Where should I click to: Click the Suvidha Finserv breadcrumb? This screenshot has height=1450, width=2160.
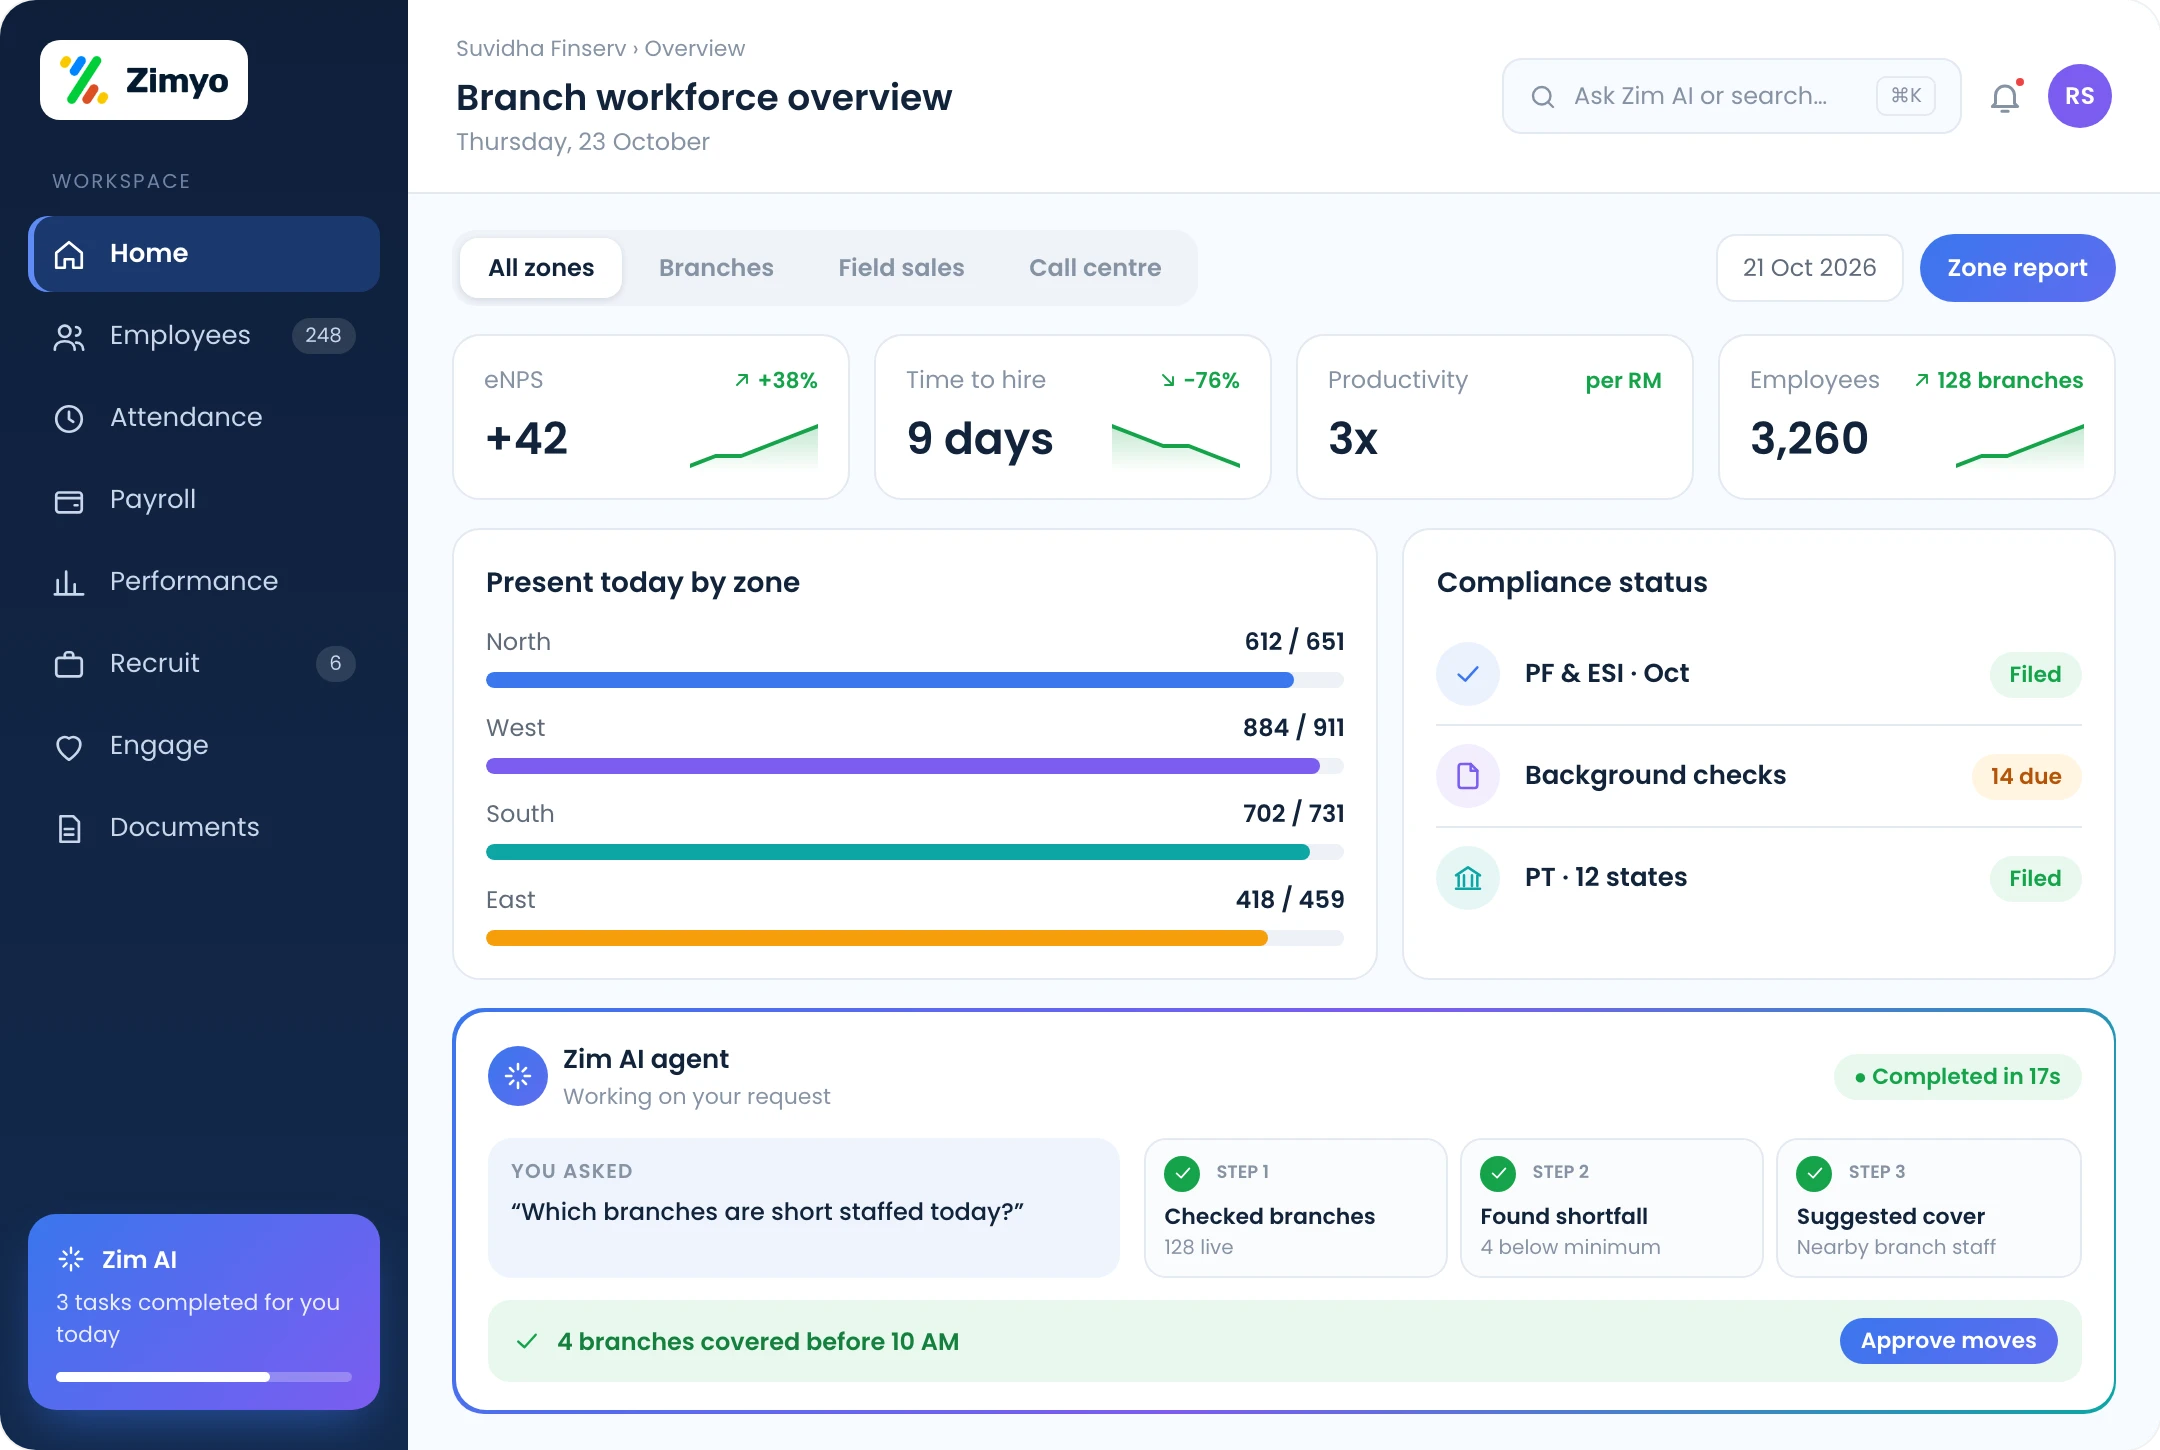click(541, 48)
